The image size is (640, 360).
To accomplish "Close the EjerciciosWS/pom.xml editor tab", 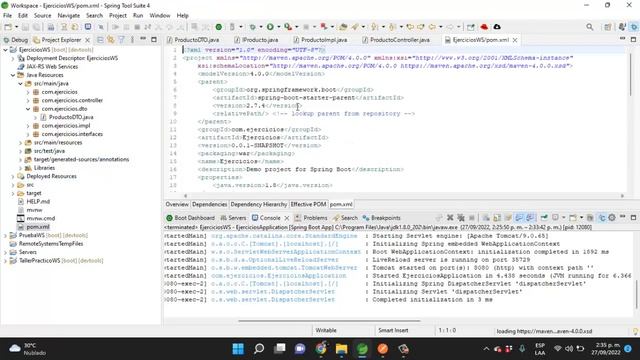I will pos(515,40).
